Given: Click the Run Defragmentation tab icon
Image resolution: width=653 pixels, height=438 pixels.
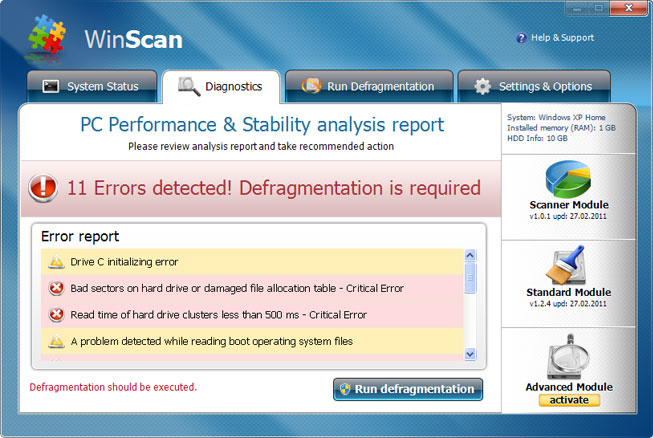Looking at the screenshot, I should coord(311,86).
